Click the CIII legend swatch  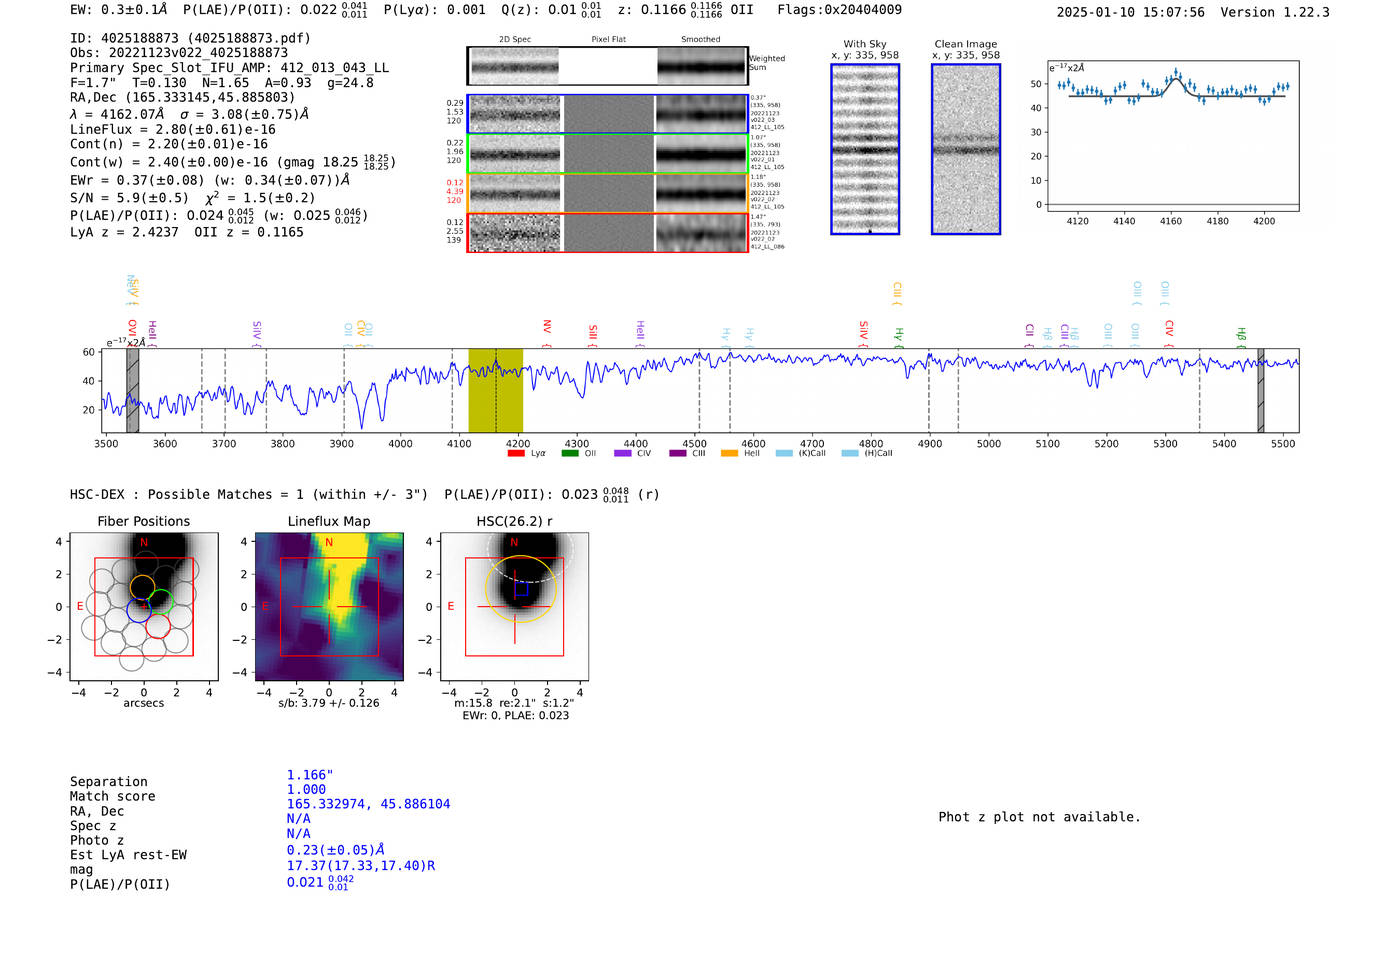677,453
